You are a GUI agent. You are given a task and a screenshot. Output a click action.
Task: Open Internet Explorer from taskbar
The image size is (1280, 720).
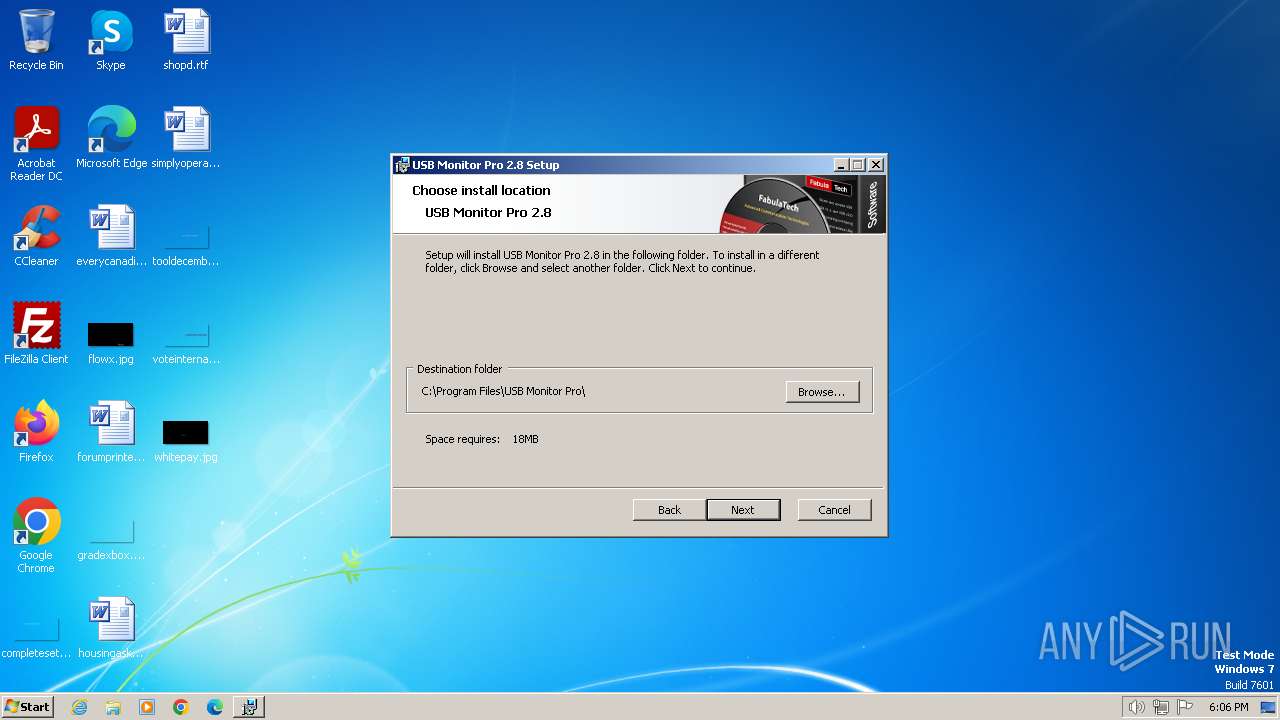point(79,707)
